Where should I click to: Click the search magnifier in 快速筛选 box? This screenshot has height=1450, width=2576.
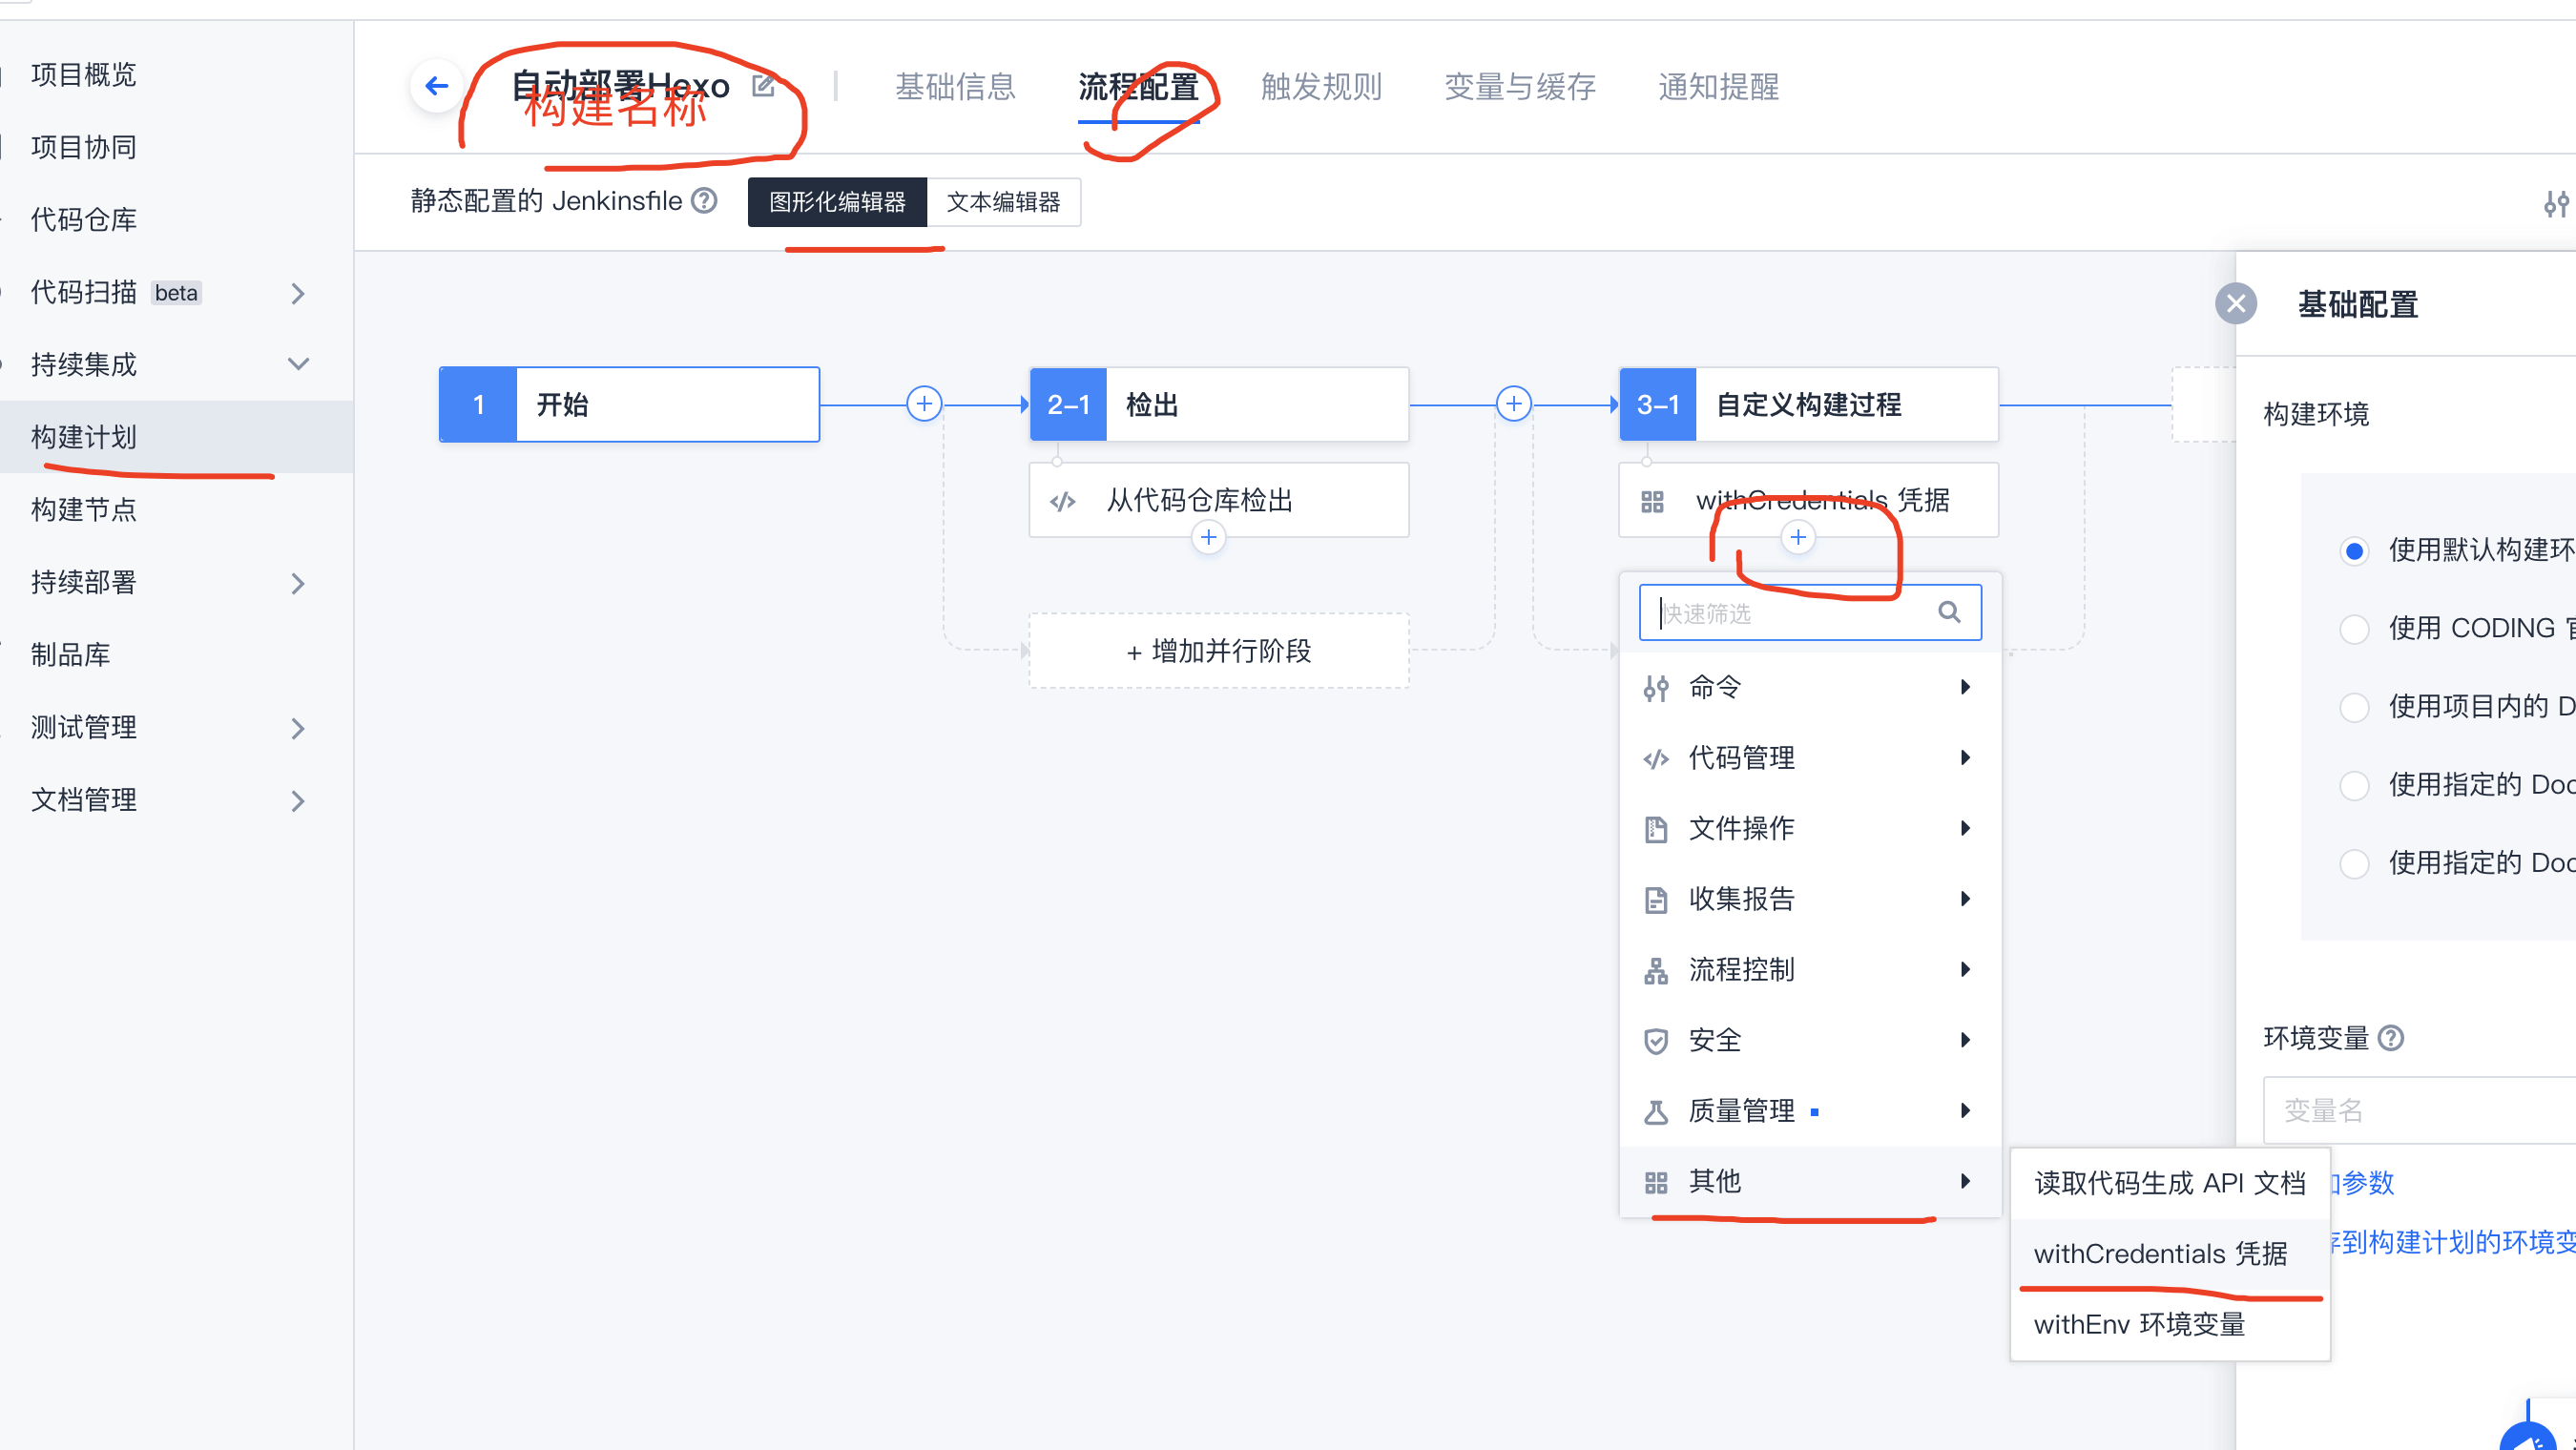pos(1949,612)
